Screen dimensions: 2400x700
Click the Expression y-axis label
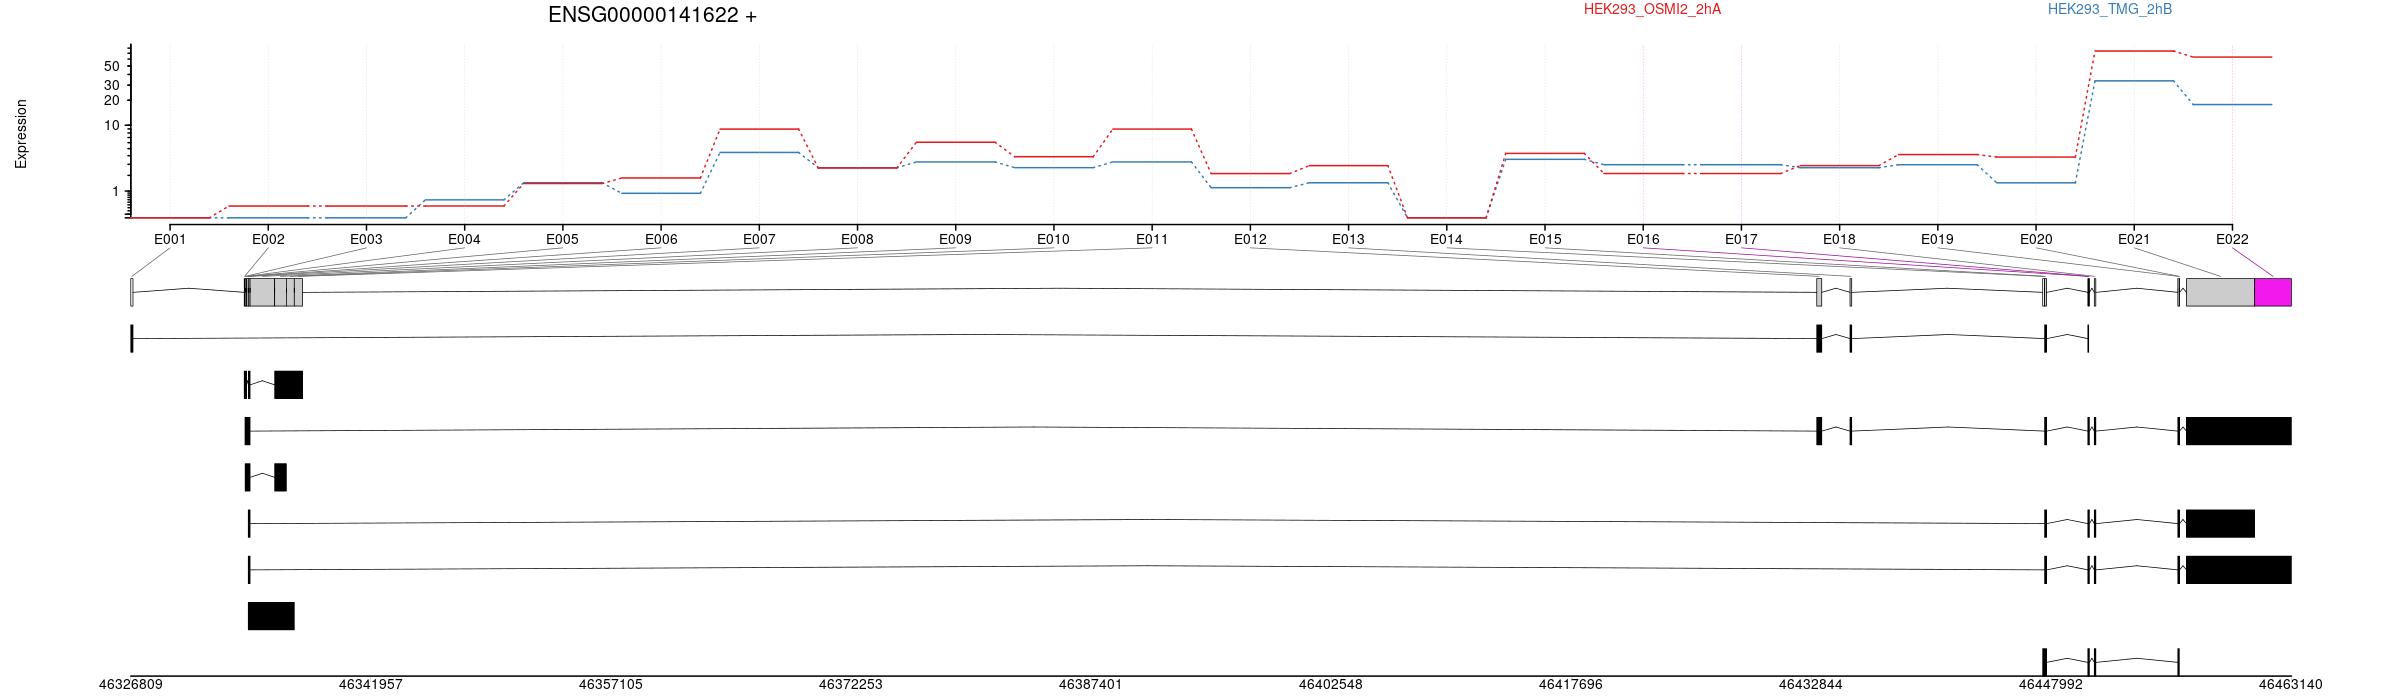[x=21, y=133]
